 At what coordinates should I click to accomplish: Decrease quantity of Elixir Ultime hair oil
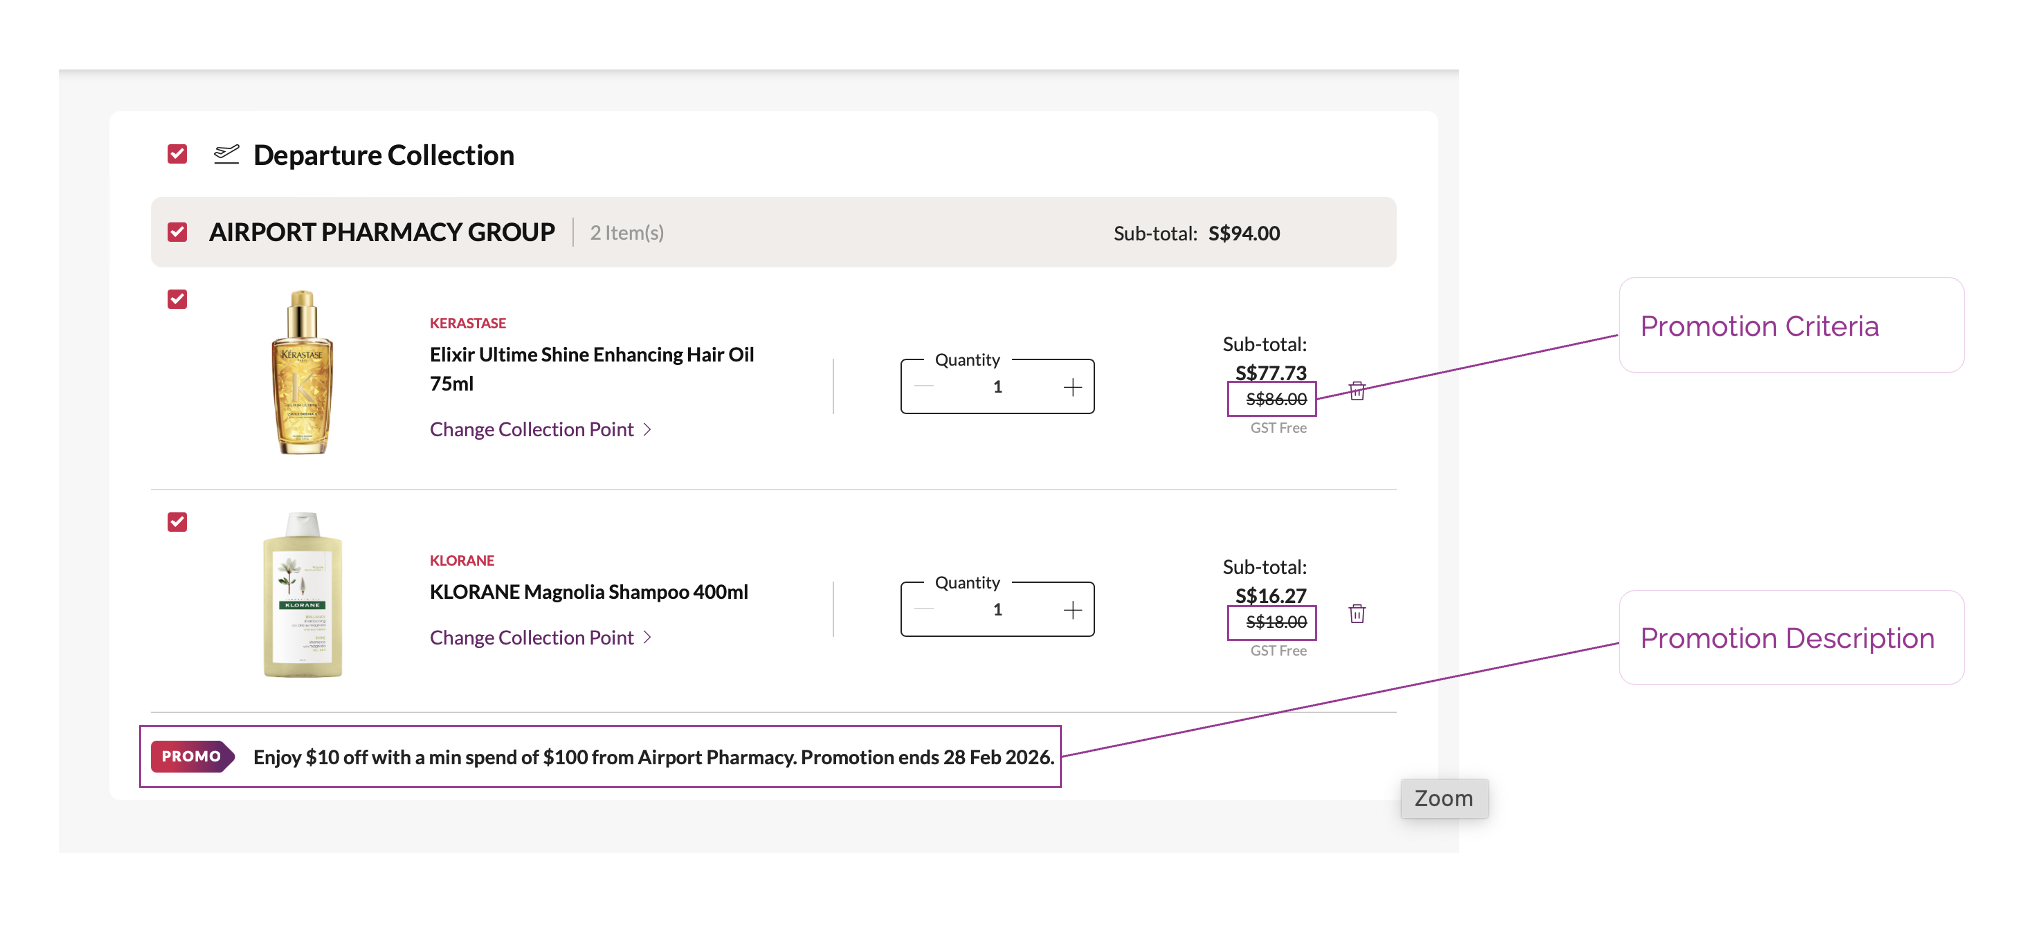(924, 388)
